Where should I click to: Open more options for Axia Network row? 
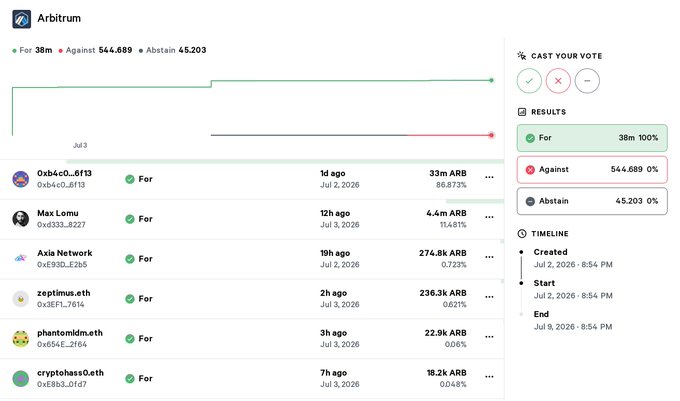point(489,257)
